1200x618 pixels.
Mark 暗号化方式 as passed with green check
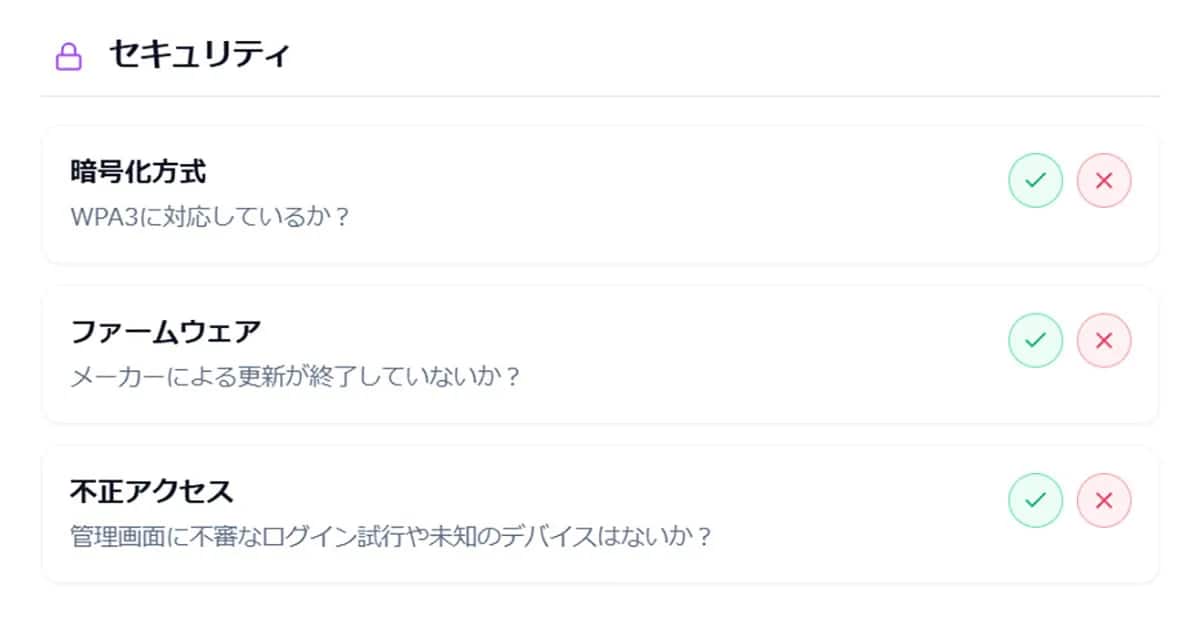[1035, 181]
